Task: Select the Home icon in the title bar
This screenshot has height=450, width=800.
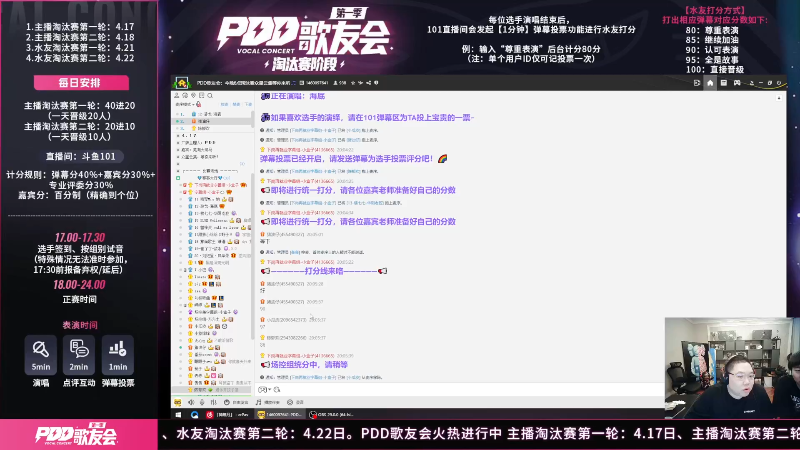Action: 710,83
